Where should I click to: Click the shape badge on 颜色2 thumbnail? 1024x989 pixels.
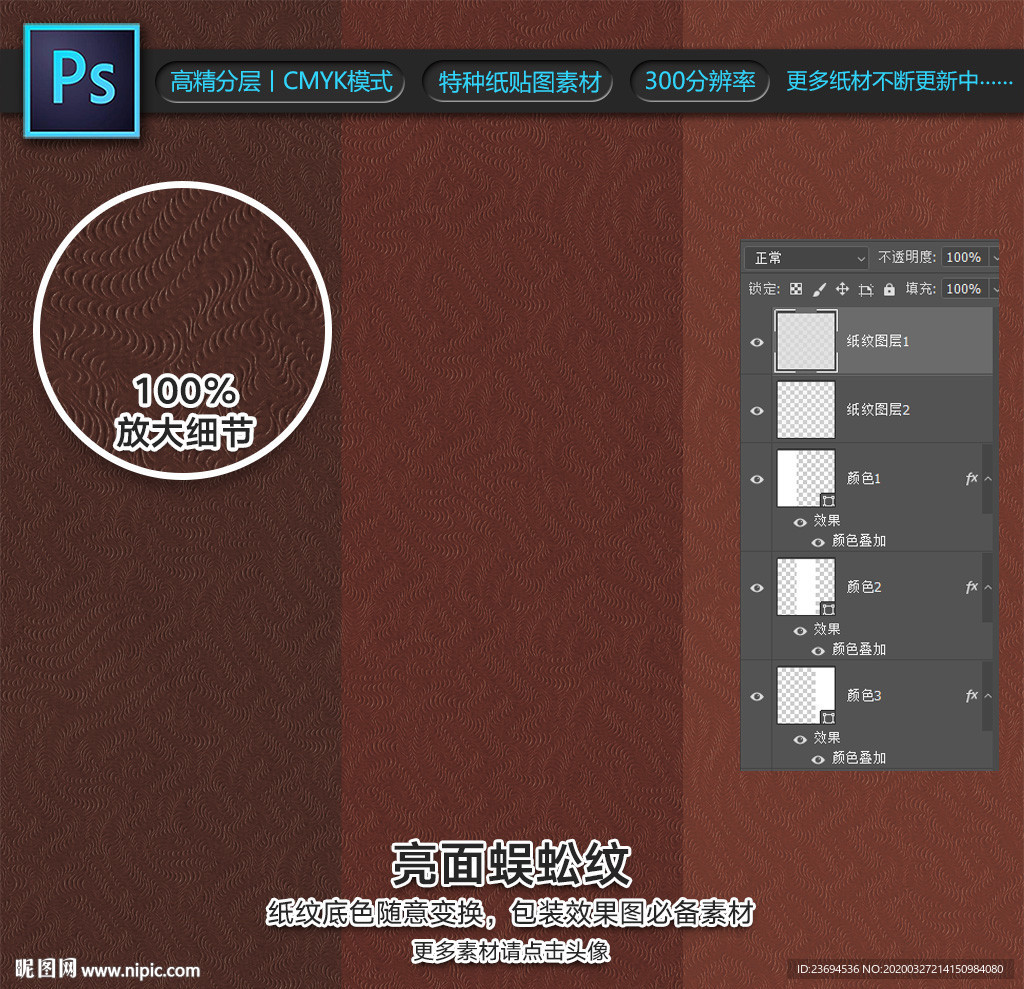827,609
